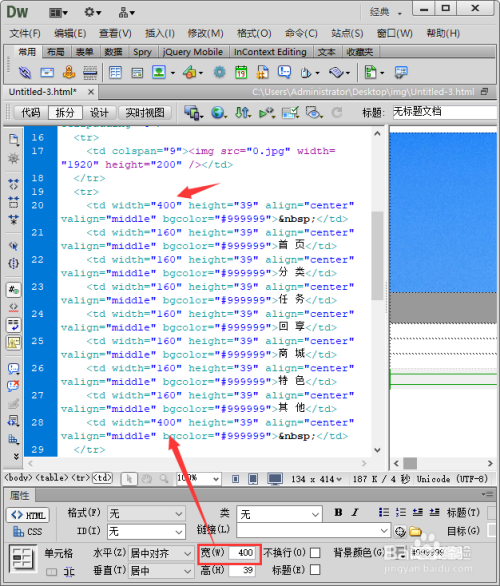Insert Date with calendar icon
This screenshot has height=586, width=500.
(x=241, y=72)
